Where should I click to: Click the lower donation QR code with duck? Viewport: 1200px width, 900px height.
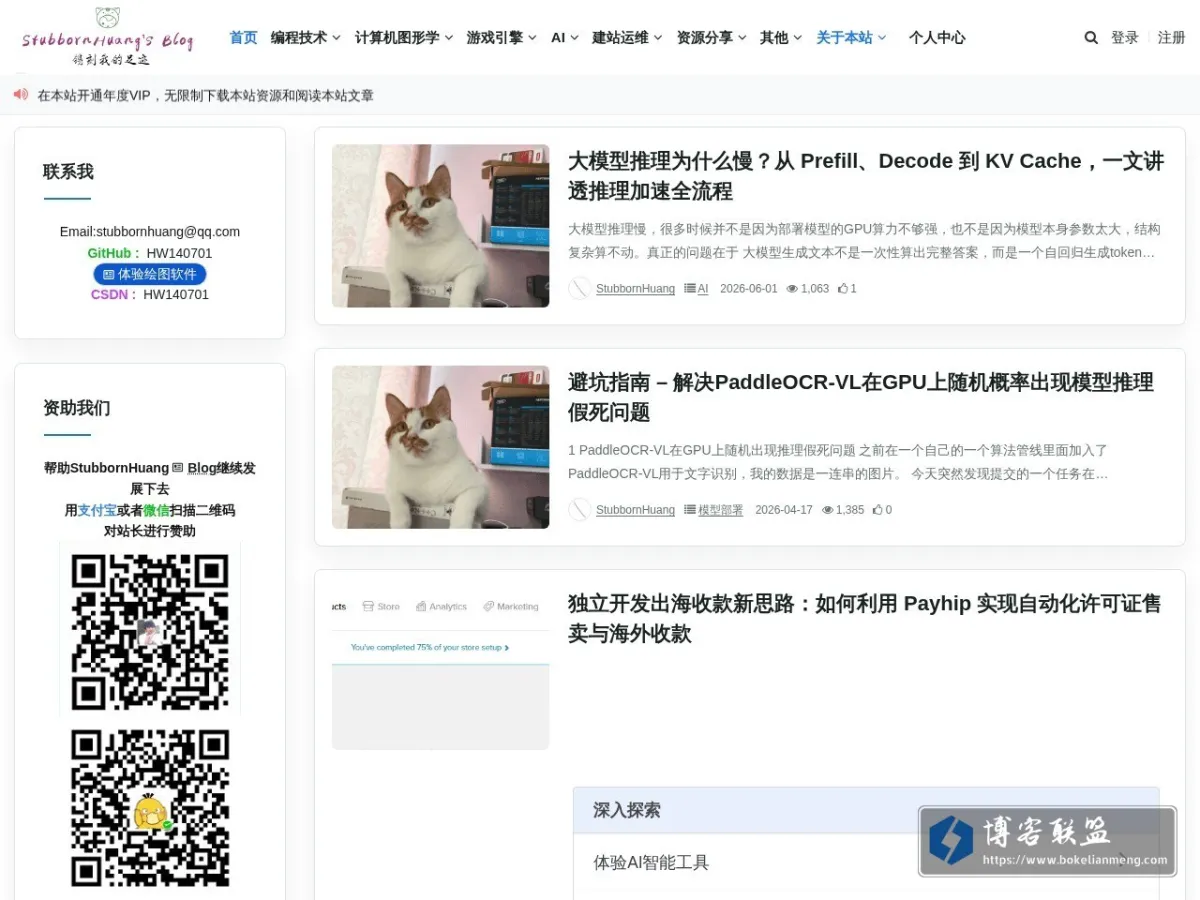point(150,808)
